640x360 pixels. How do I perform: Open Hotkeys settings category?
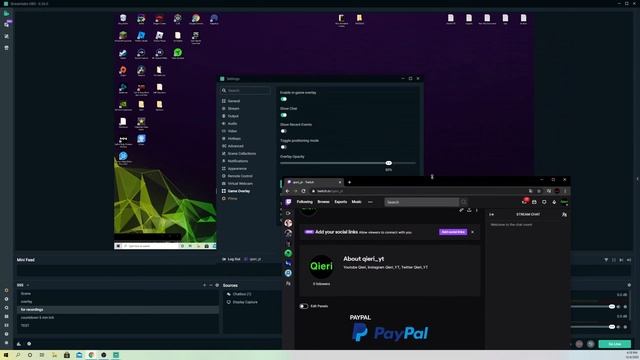point(231,139)
